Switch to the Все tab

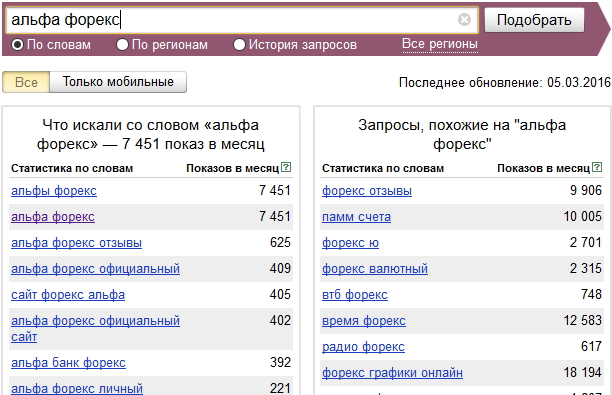[26, 82]
